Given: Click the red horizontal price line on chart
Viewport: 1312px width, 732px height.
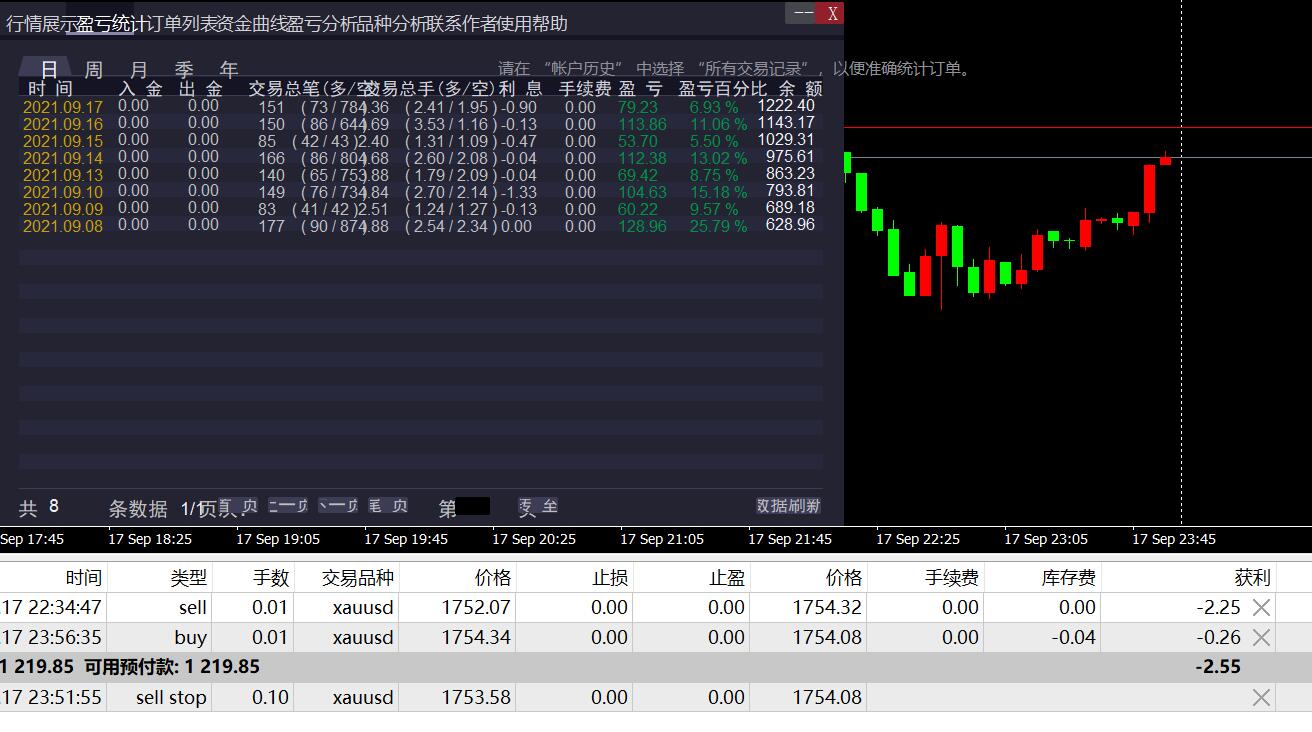Looking at the screenshot, I should coord(1078,127).
